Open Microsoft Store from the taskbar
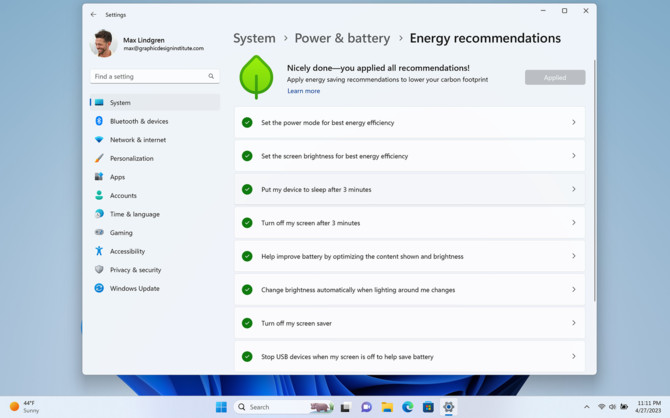This screenshot has width=670, height=418. (x=428, y=407)
